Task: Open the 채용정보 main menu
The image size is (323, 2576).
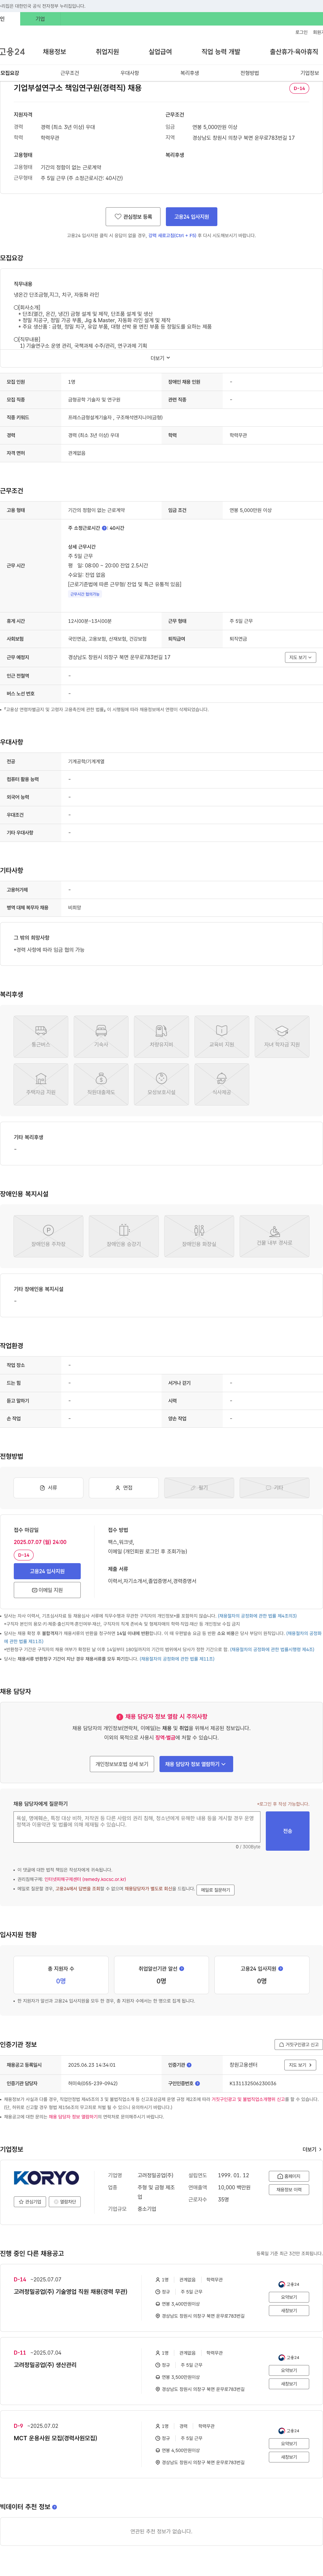Action: pos(54,52)
